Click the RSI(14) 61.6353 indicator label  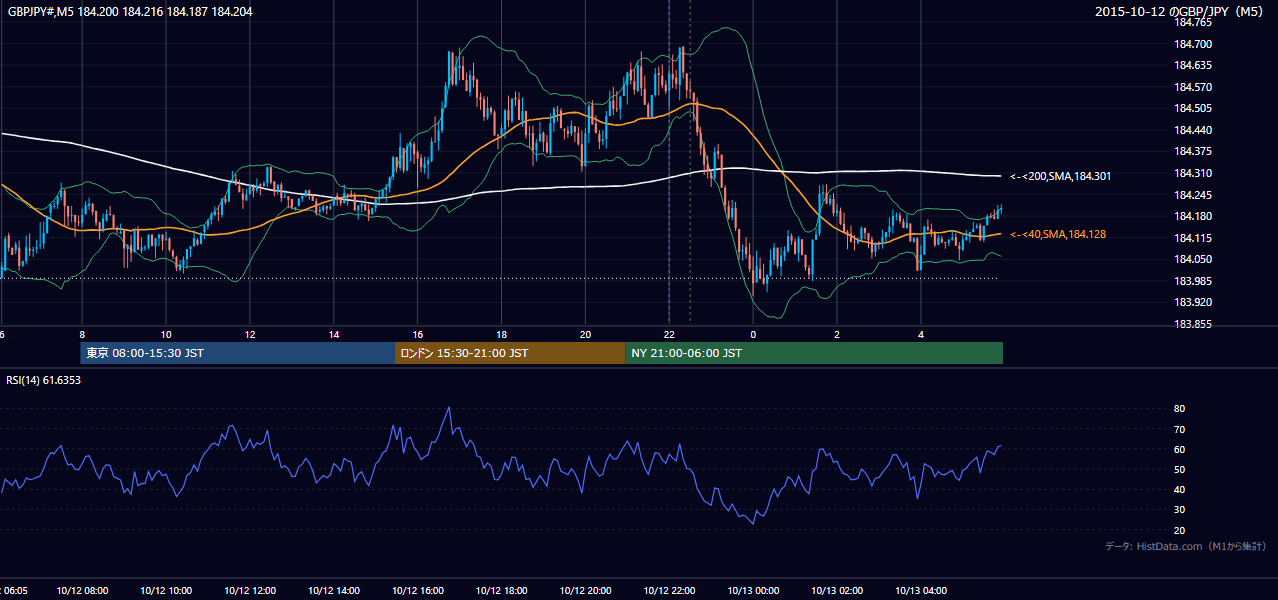tap(44, 380)
